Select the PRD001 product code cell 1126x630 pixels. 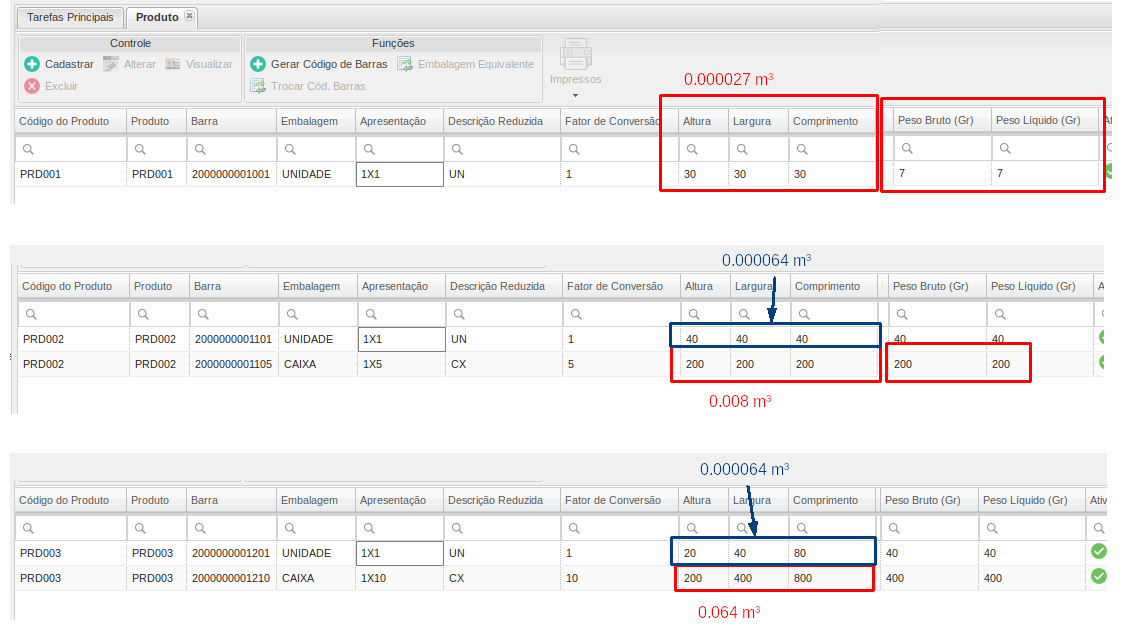pos(70,174)
